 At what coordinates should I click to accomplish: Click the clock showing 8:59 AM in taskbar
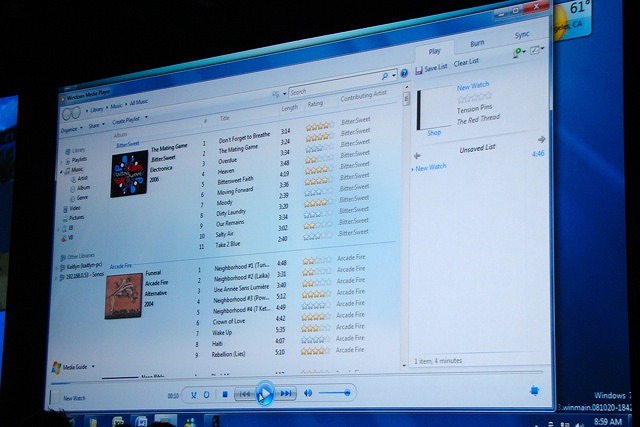pos(608,422)
